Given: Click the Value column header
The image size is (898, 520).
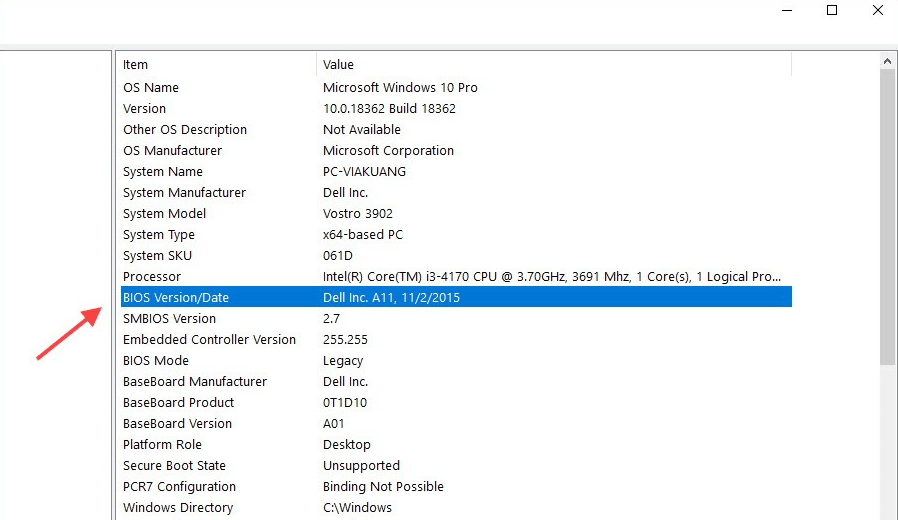Looking at the screenshot, I should (x=554, y=64).
